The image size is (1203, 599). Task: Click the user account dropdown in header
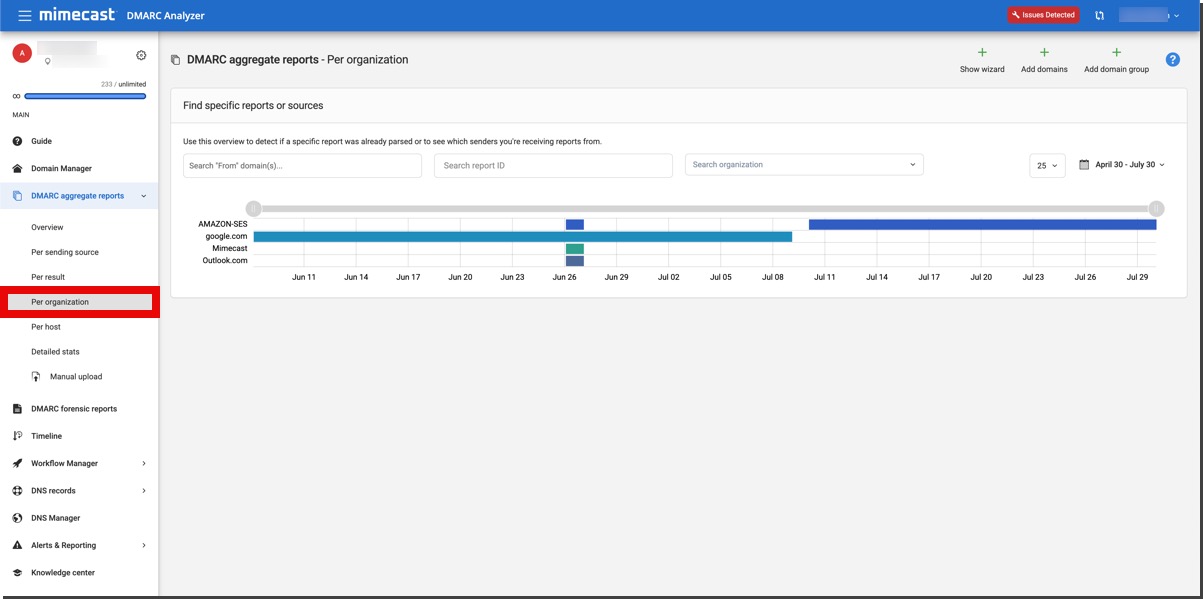click(1150, 15)
